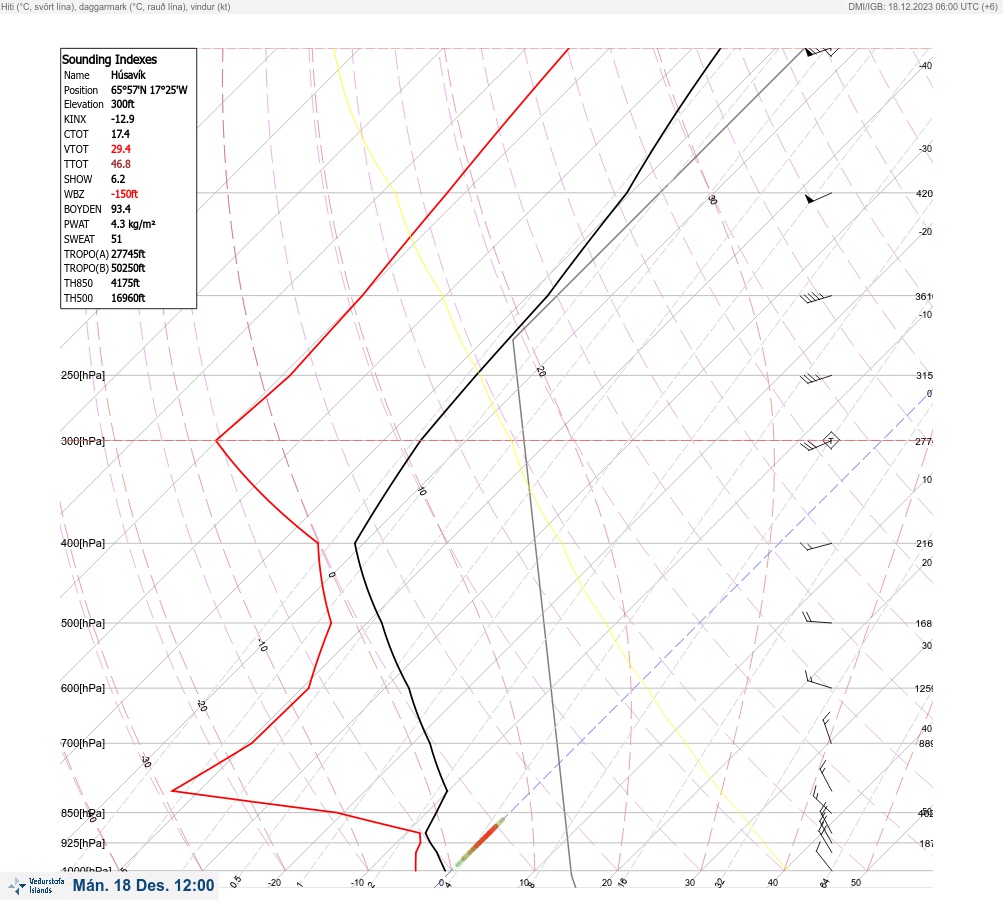
Task: Click the station name Húsavík
Action: 128,75
